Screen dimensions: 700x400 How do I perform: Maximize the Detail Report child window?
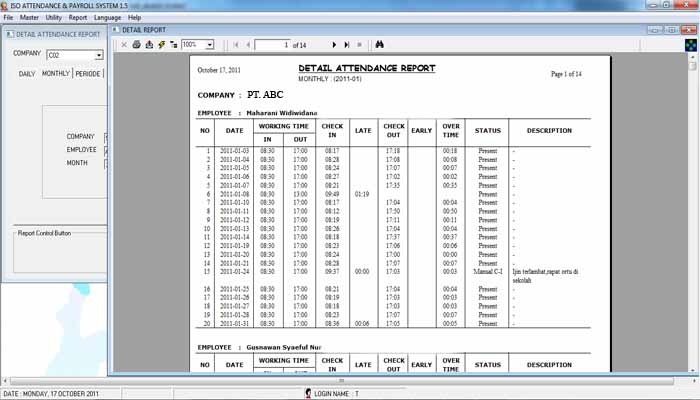pos(671,30)
